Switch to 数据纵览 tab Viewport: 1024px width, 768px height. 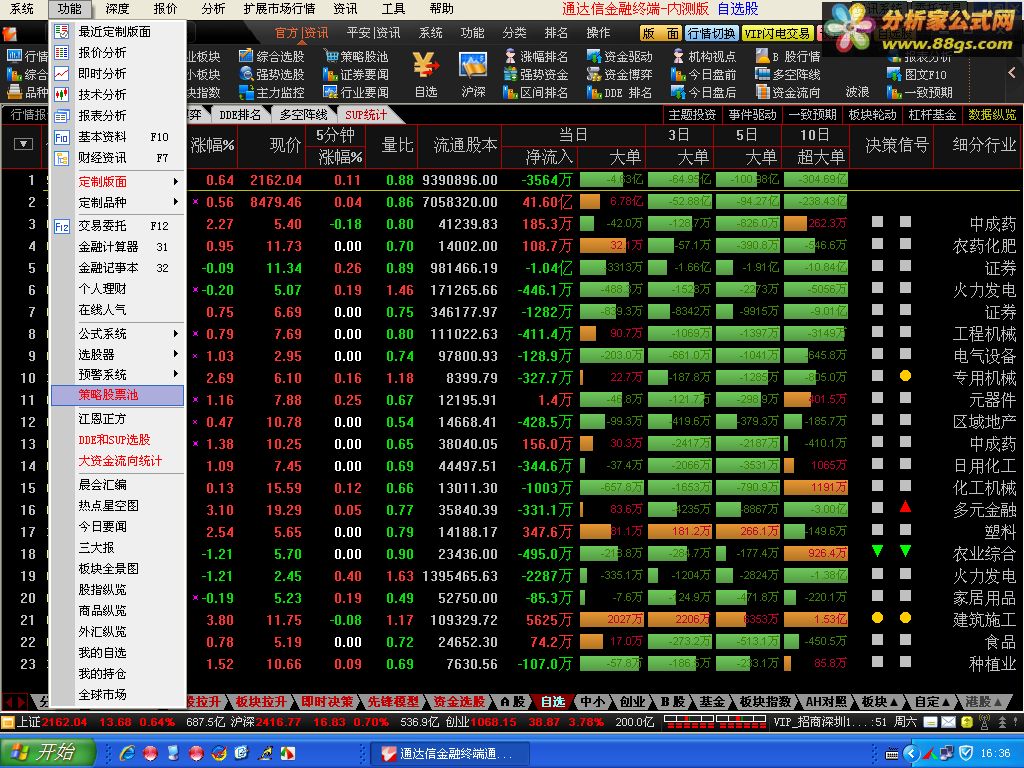[x=992, y=115]
